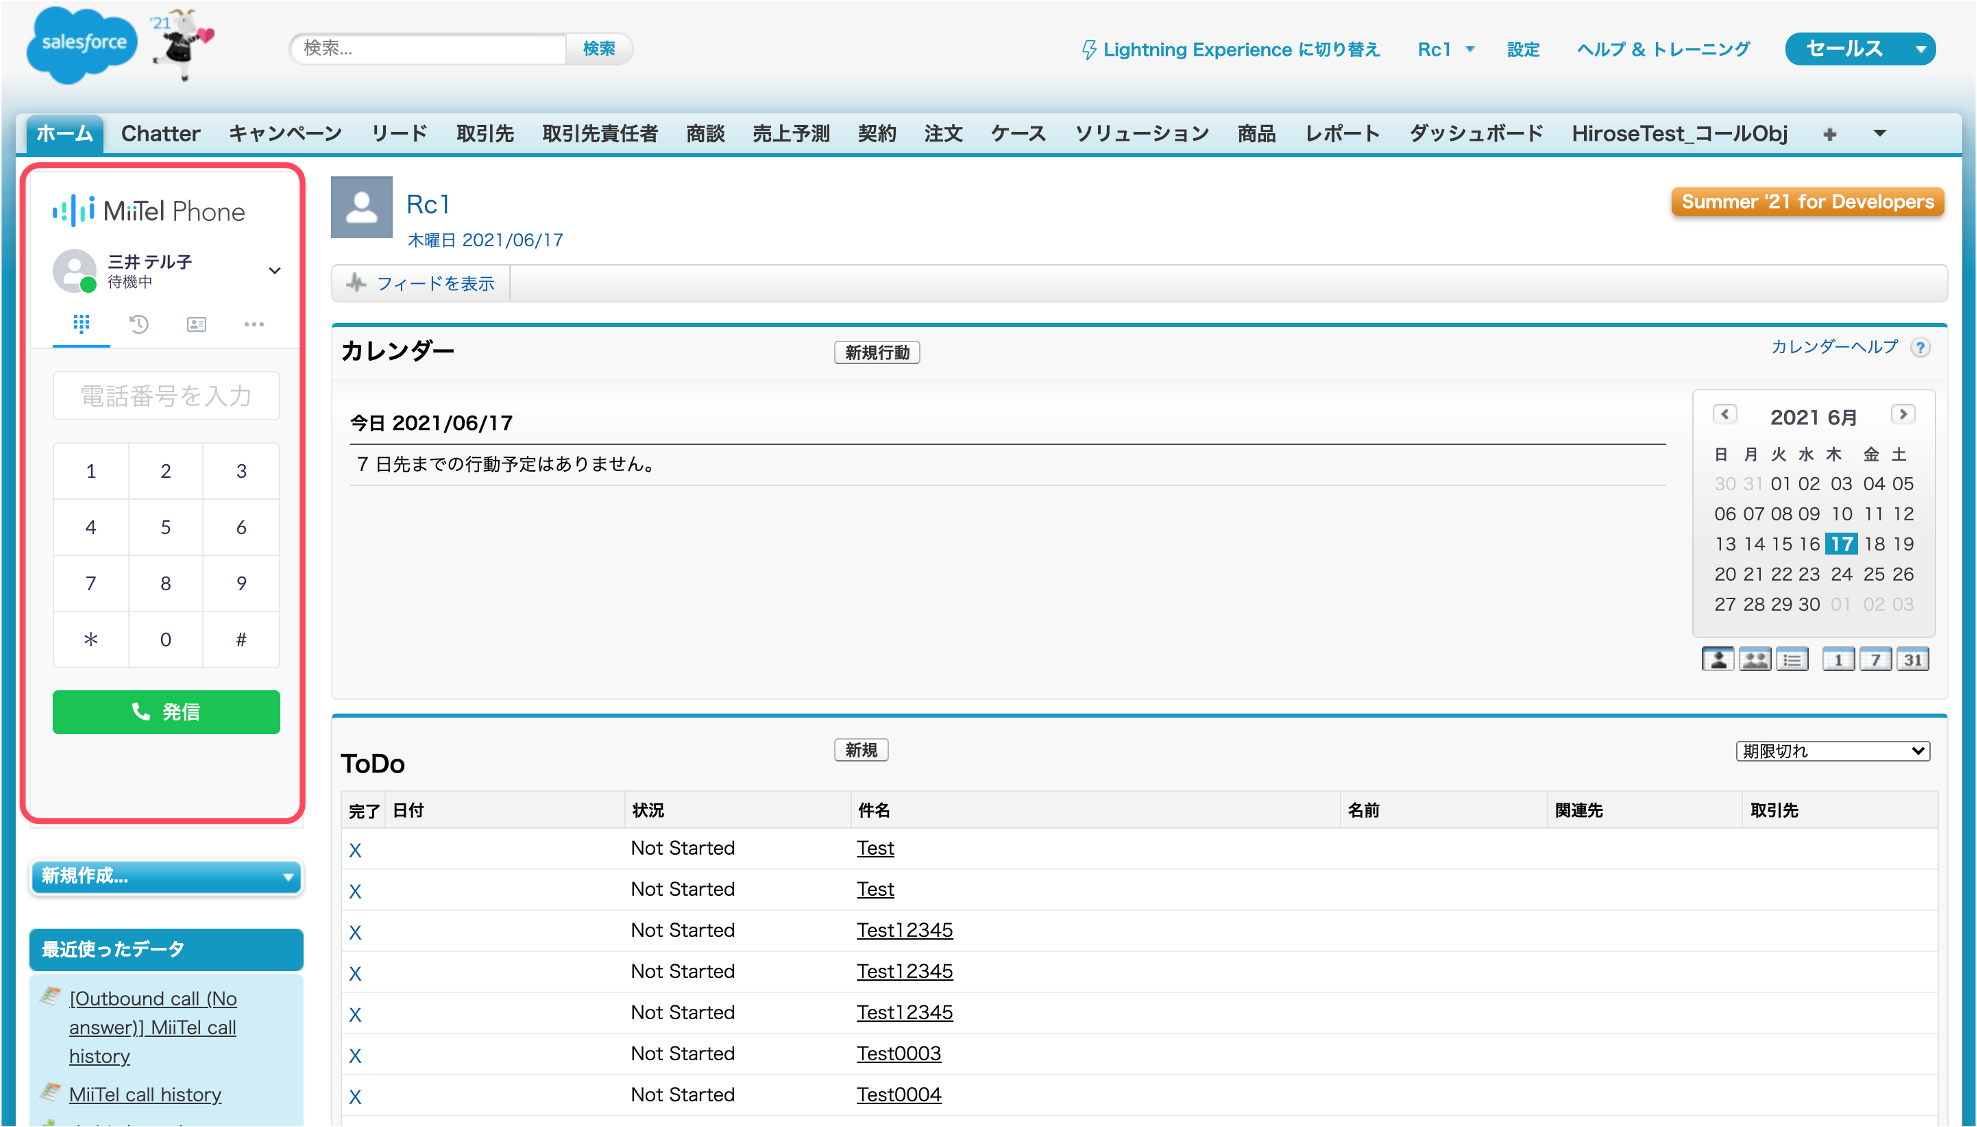1977x1127 pixels.
Task: Dial pad key 5
Action: [166, 527]
